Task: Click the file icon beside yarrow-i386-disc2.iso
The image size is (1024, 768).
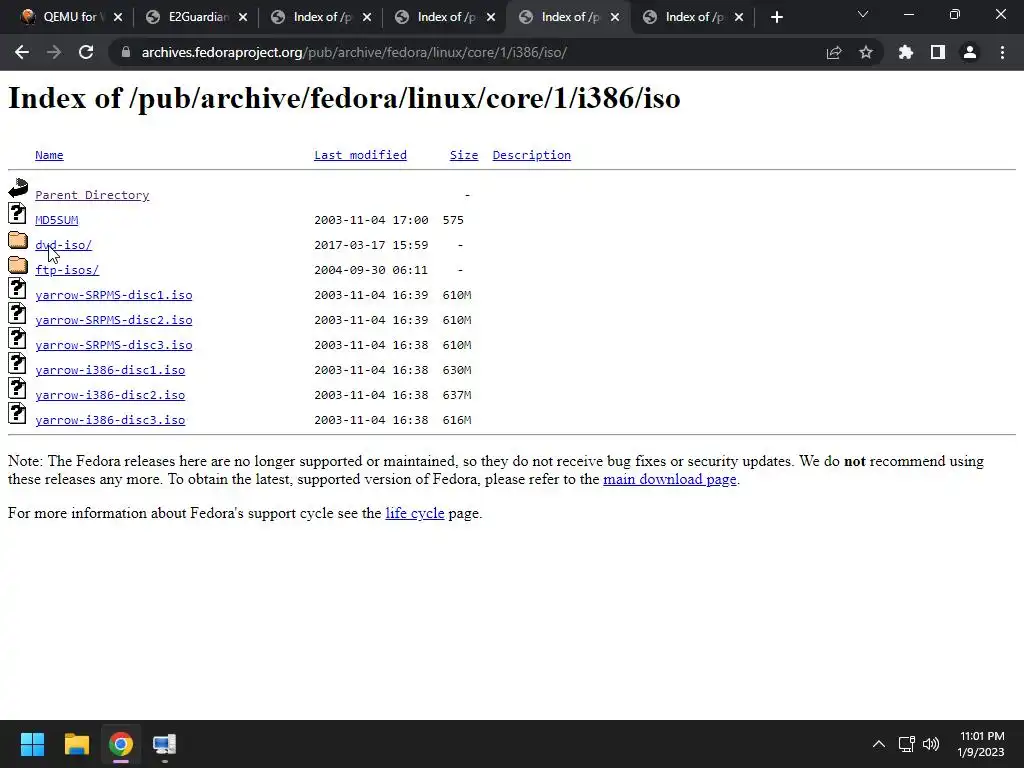Action: point(18,388)
